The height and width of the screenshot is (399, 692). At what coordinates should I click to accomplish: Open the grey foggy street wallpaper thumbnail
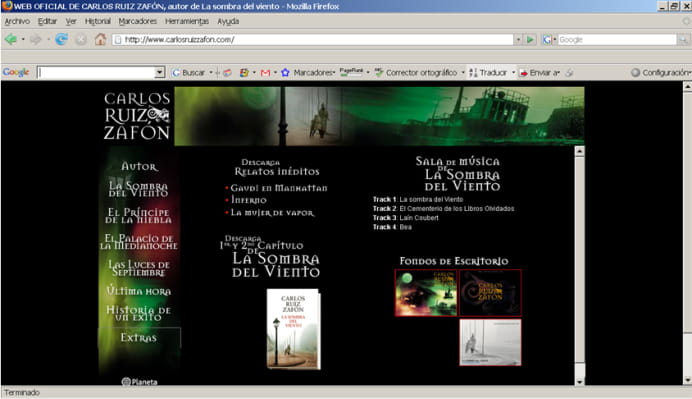[x=490, y=343]
